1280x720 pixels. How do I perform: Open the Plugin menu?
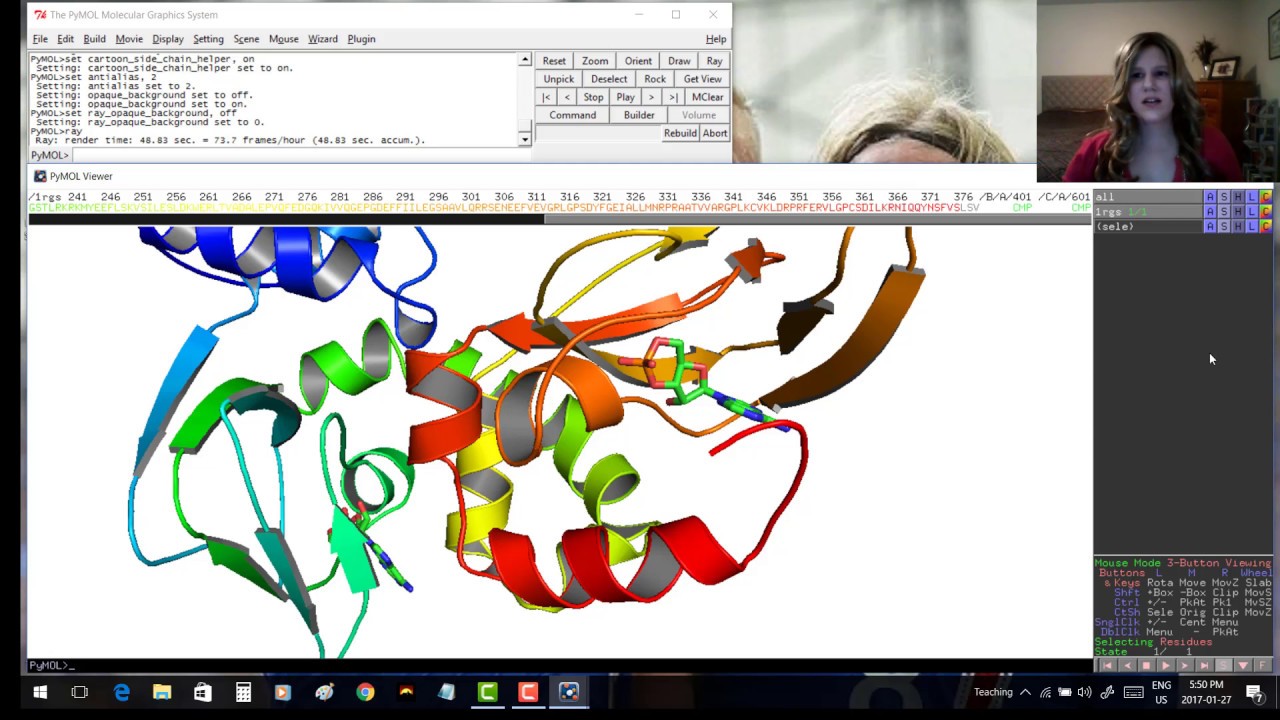(361, 39)
